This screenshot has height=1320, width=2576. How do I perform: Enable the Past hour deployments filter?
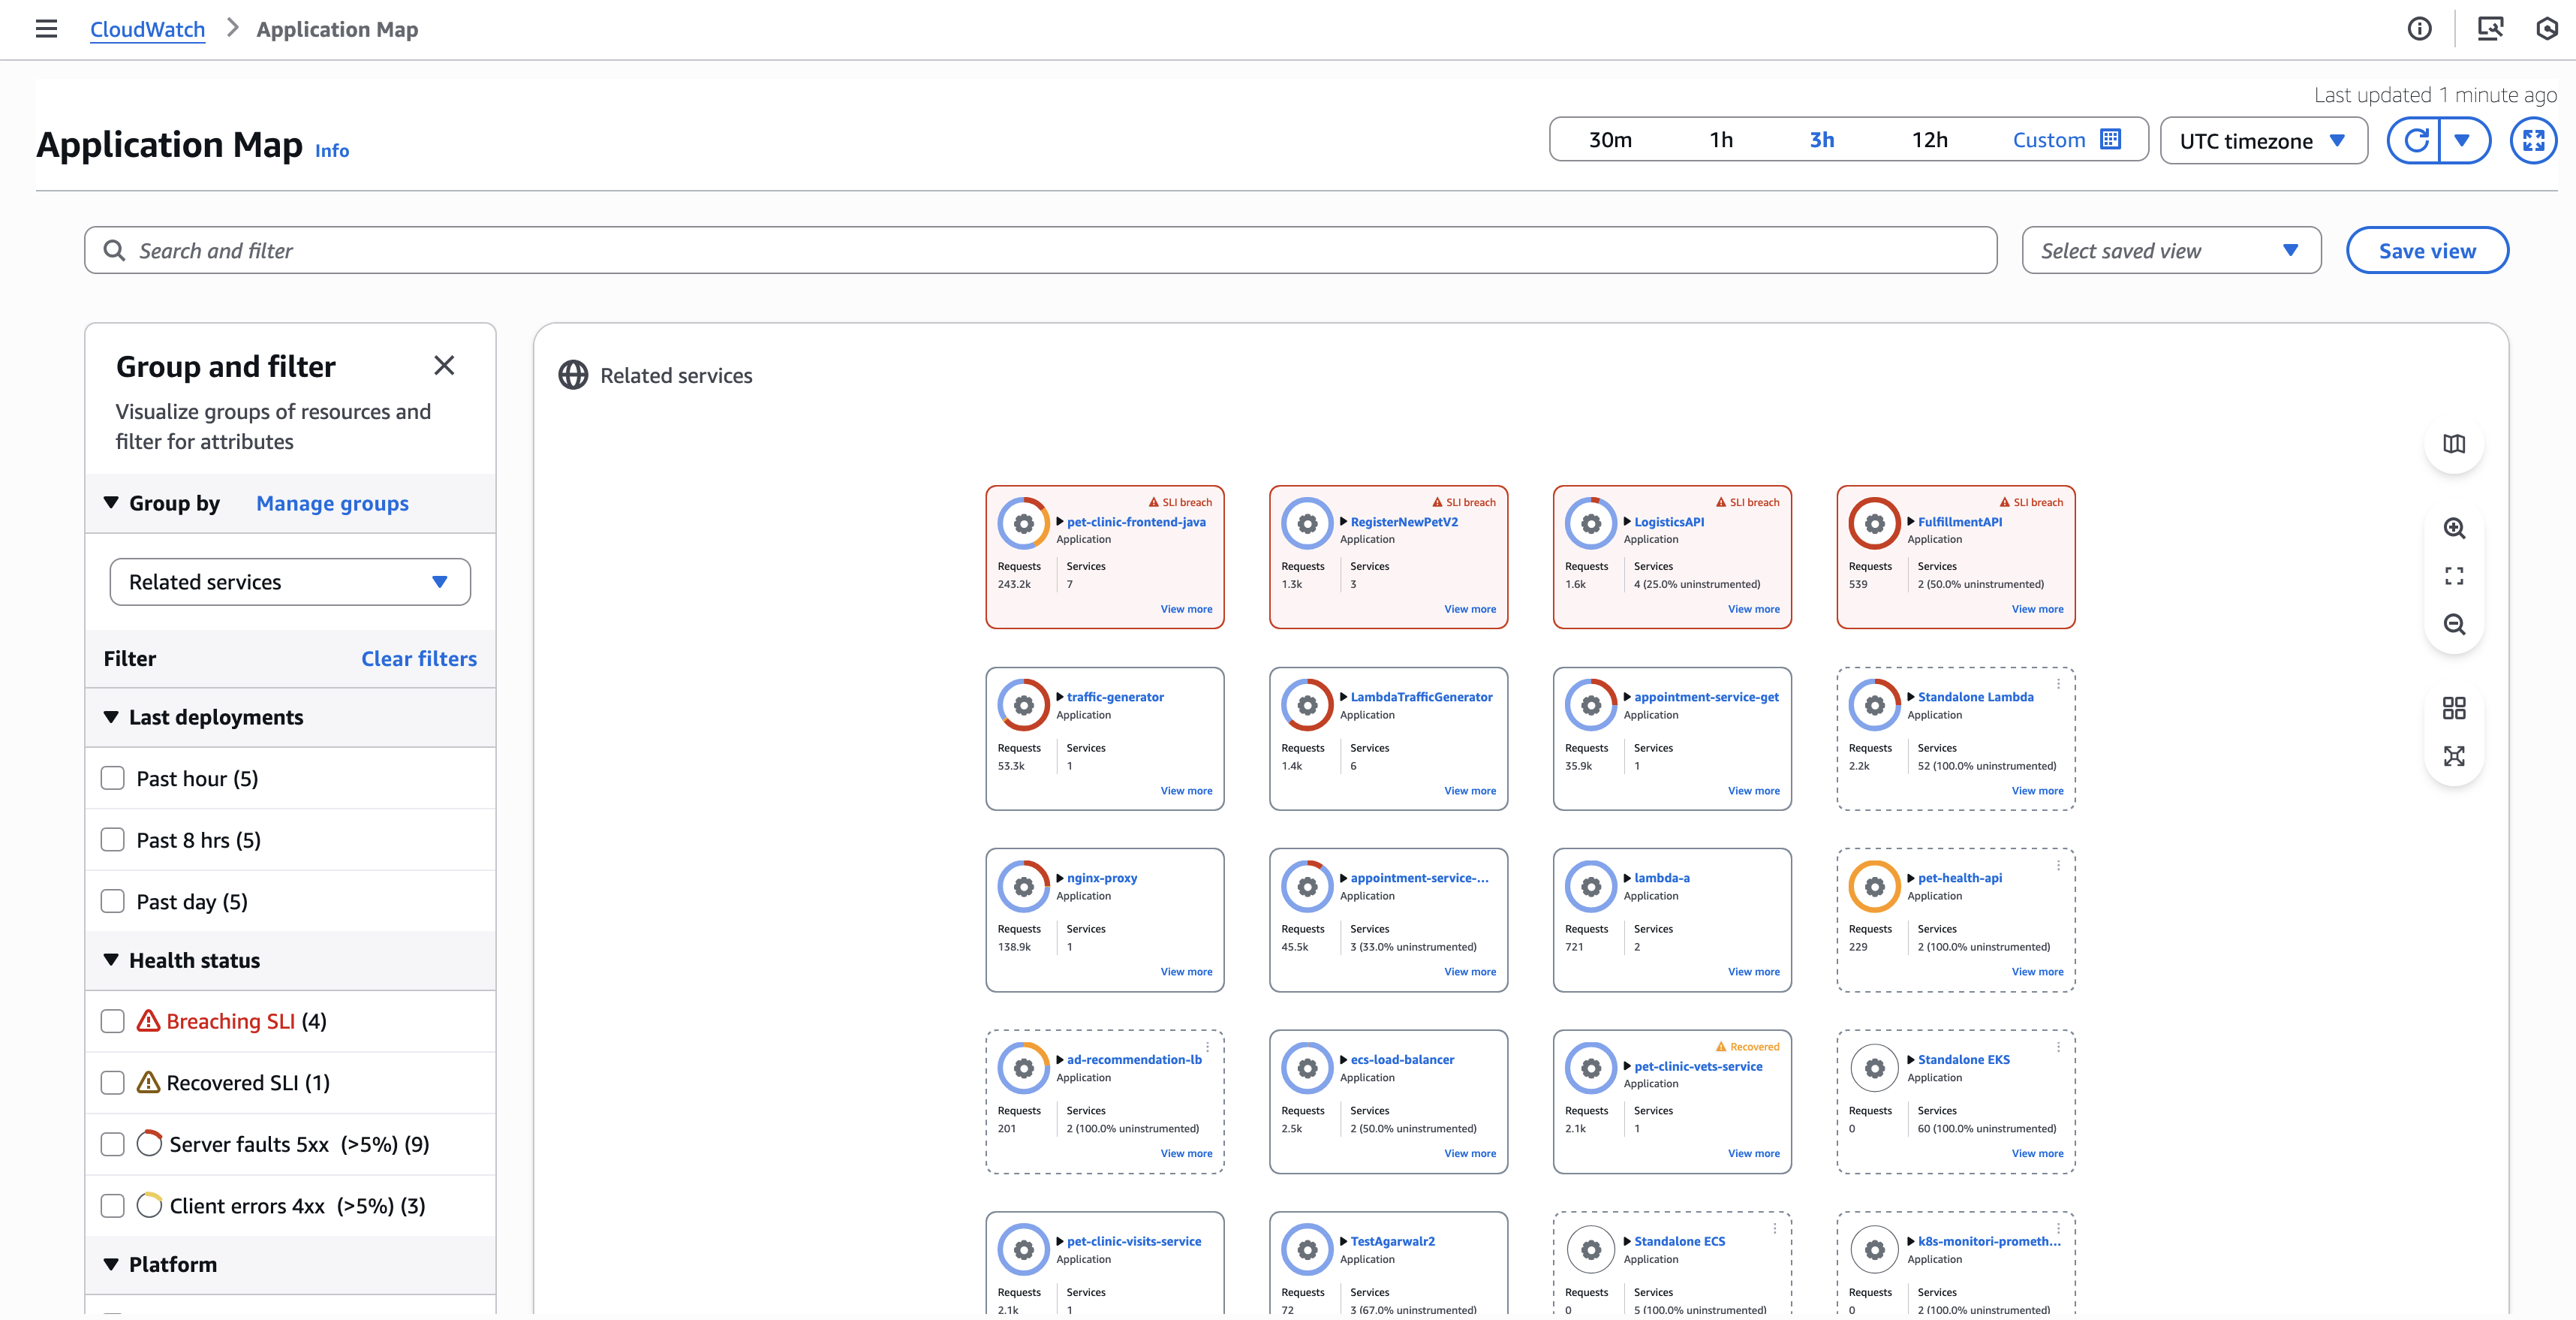click(112, 778)
